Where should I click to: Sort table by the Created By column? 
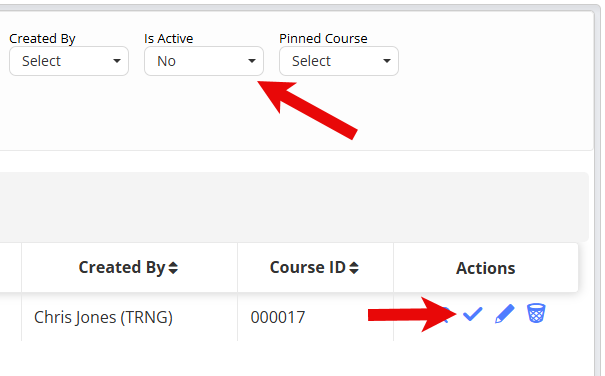122,268
